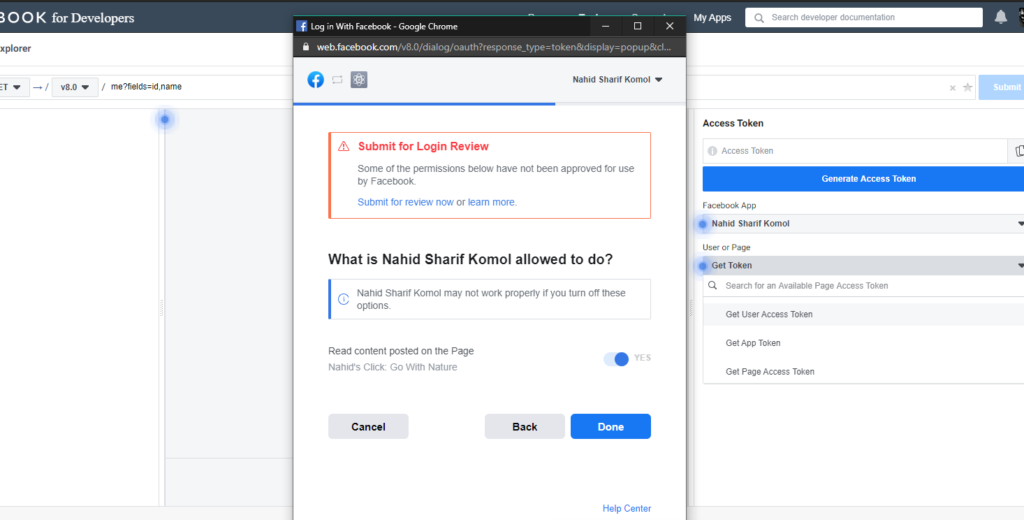Click the Search for an Available Page Access Token field

pos(863,285)
